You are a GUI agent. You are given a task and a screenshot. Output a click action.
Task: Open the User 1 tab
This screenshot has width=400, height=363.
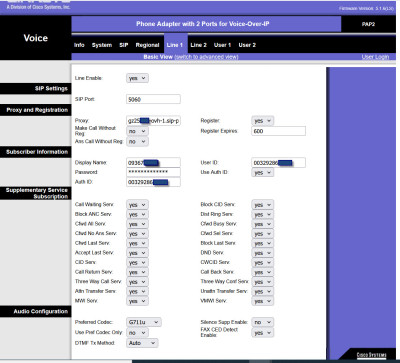222,45
